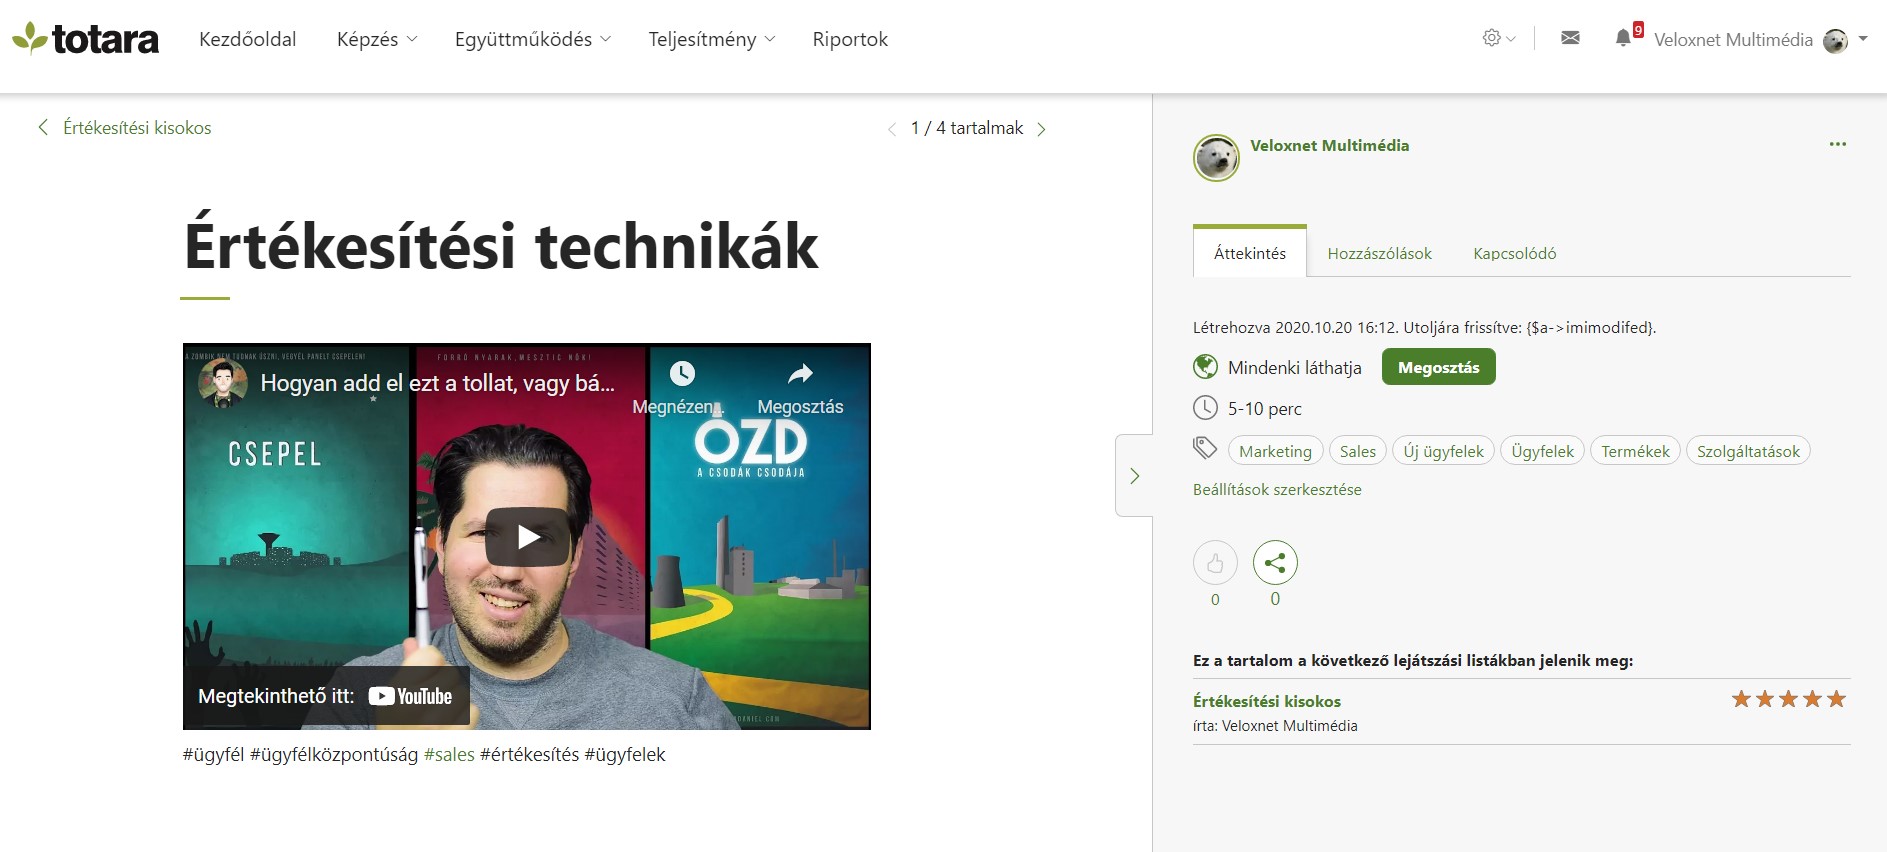Click the green Megosztás button
1887x852 pixels.
coord(1438,367)
